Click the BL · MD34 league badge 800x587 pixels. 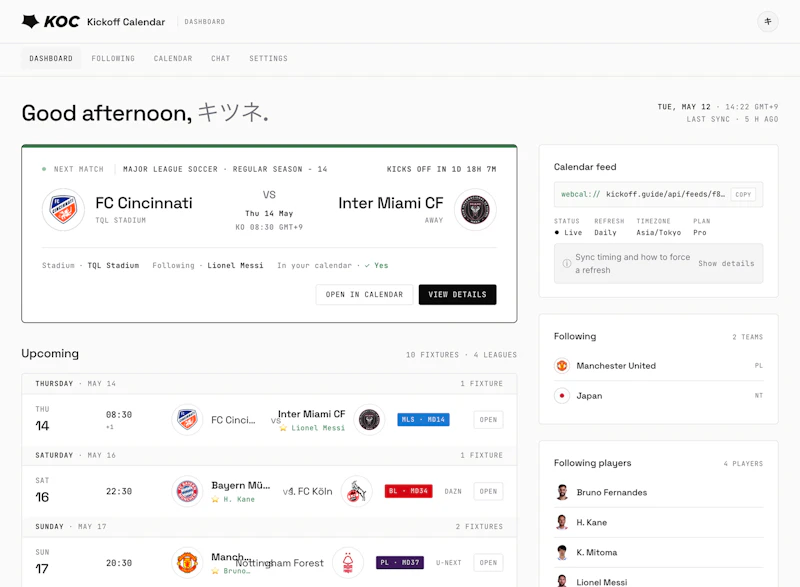[409, 491]
